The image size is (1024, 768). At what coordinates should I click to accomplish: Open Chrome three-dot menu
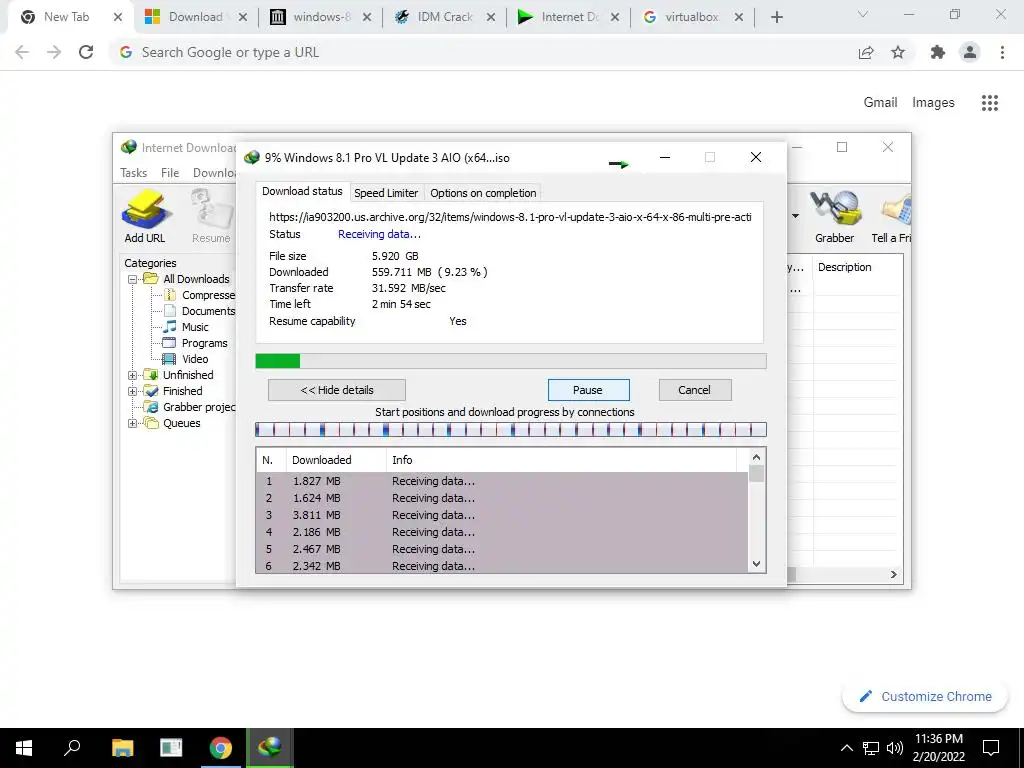(1002, 52)
